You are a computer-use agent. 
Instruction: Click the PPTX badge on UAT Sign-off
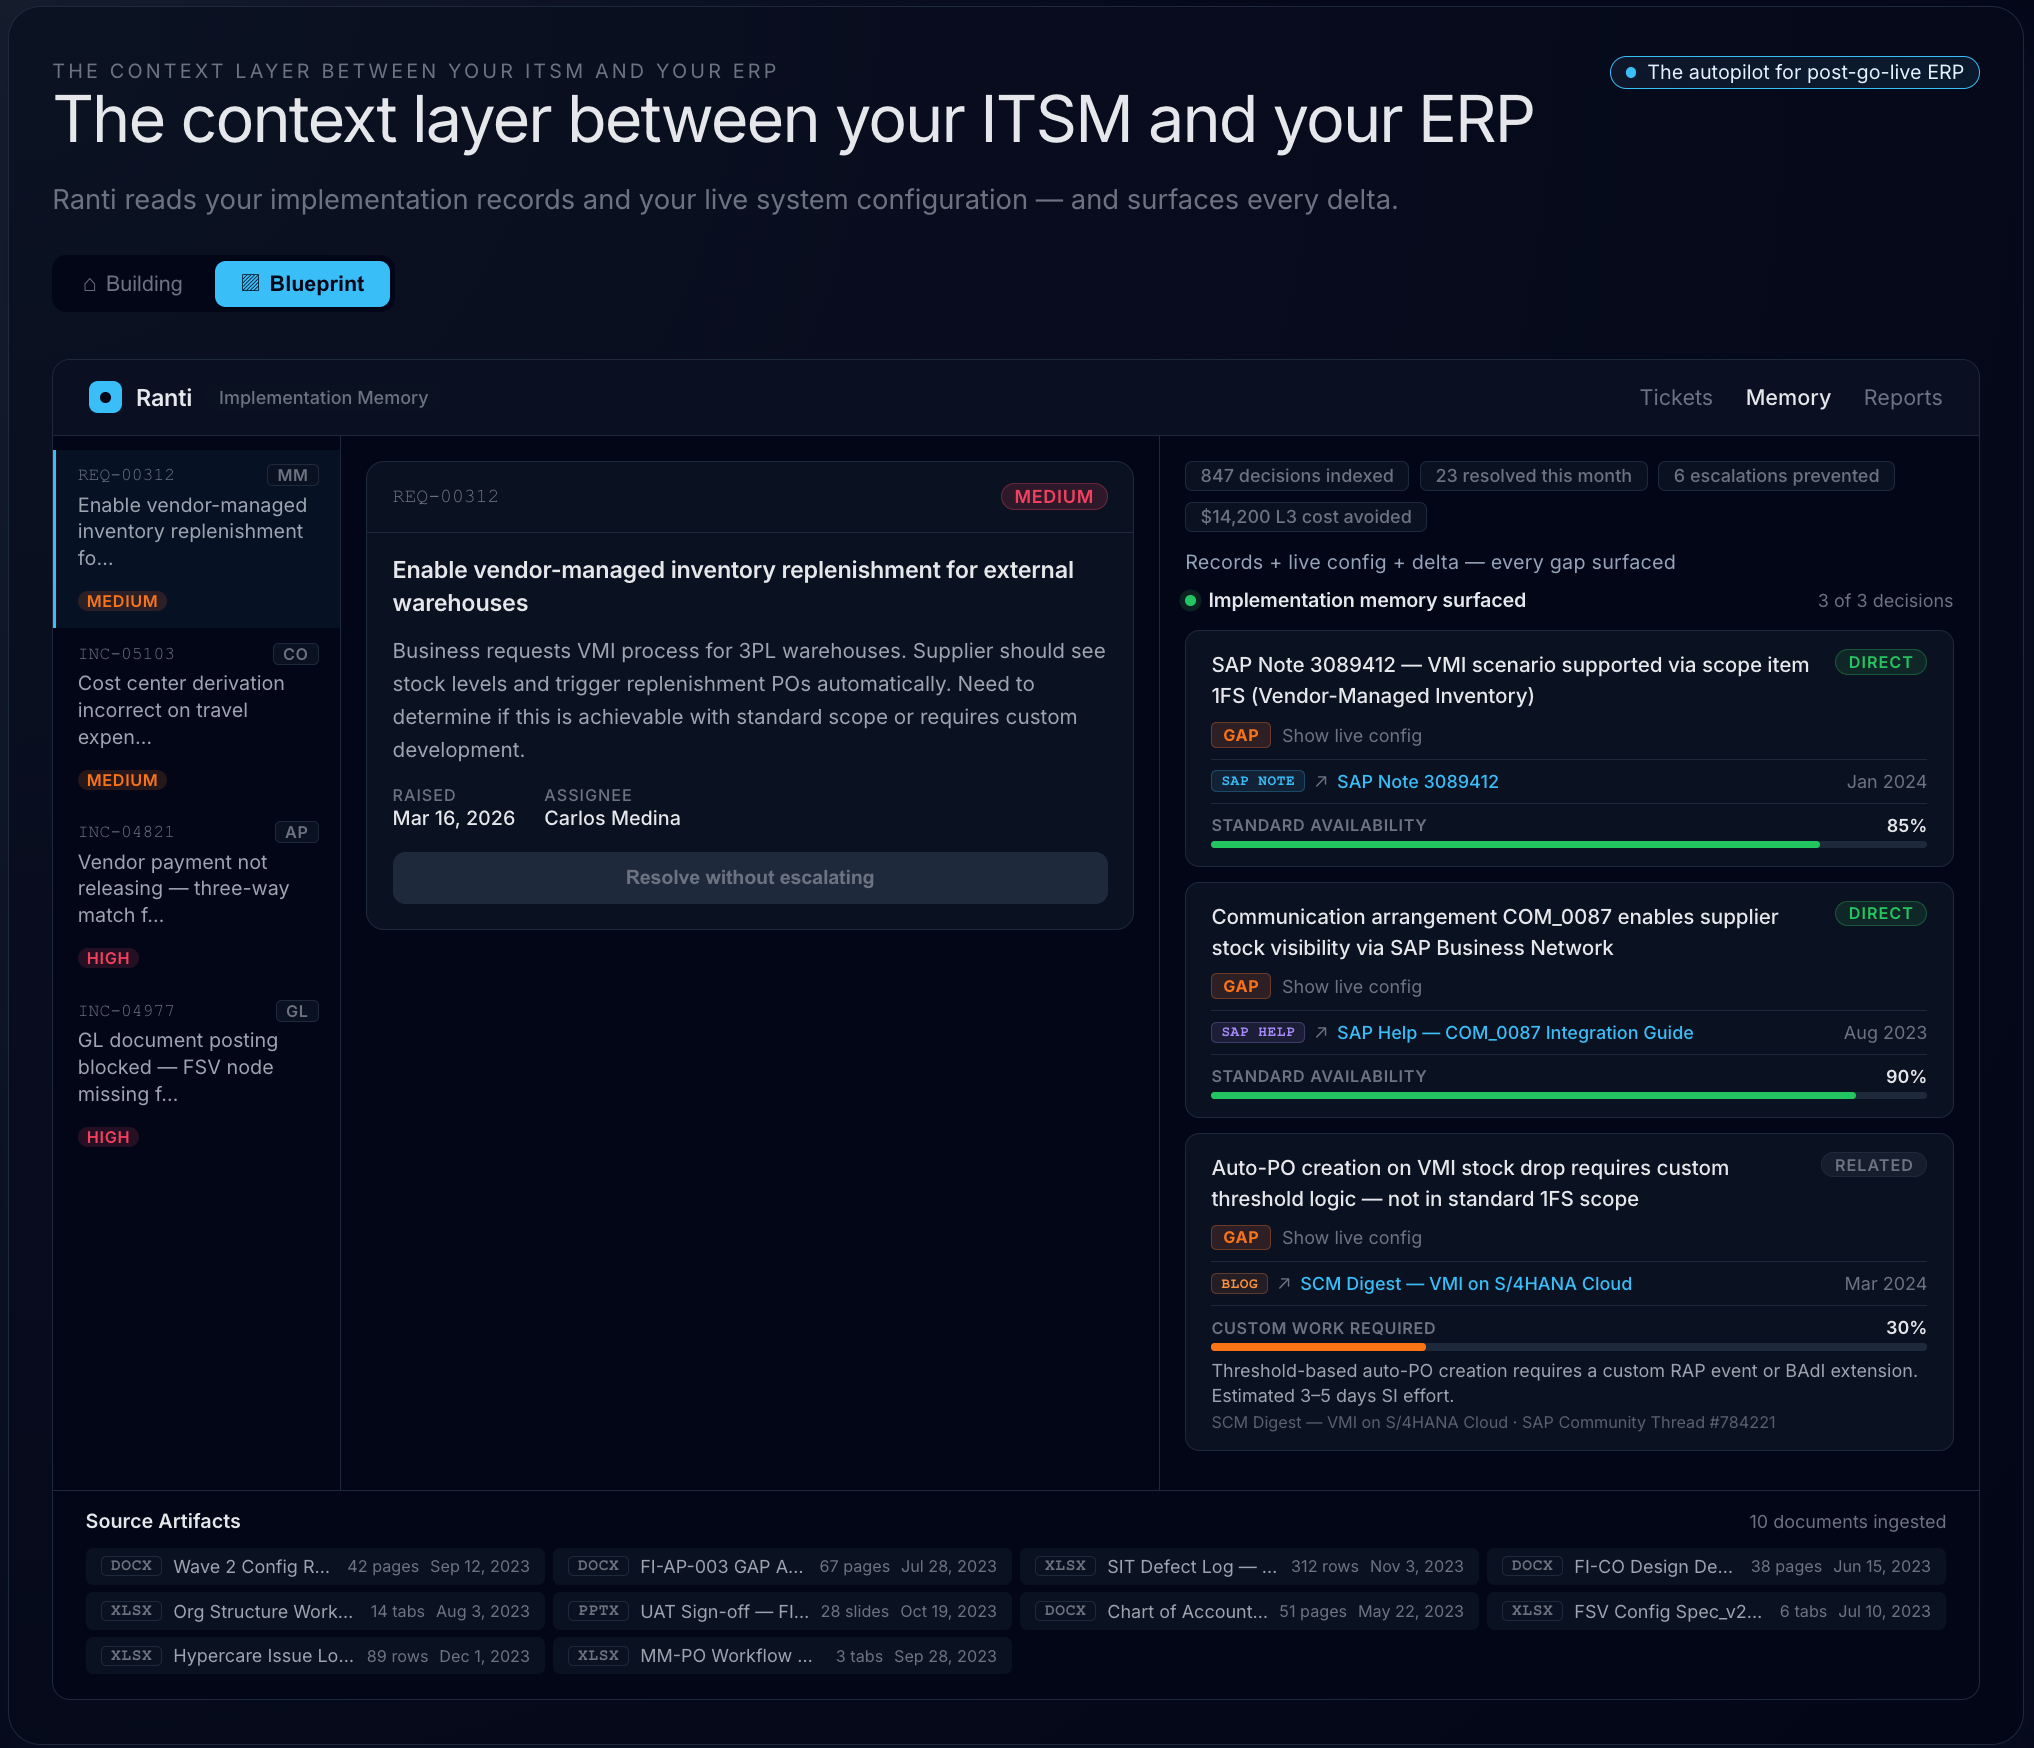pyautogui.click(x=598, y=1611)
